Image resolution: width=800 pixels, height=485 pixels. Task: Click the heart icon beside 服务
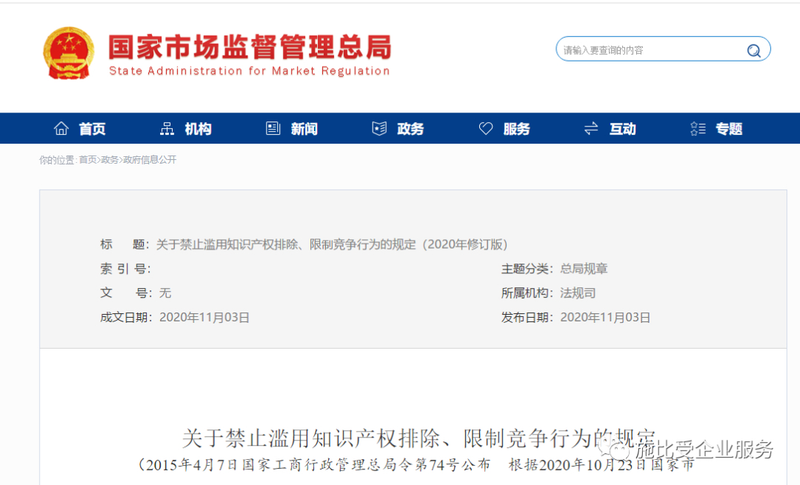pyautogui.click(x=486, y=129)
